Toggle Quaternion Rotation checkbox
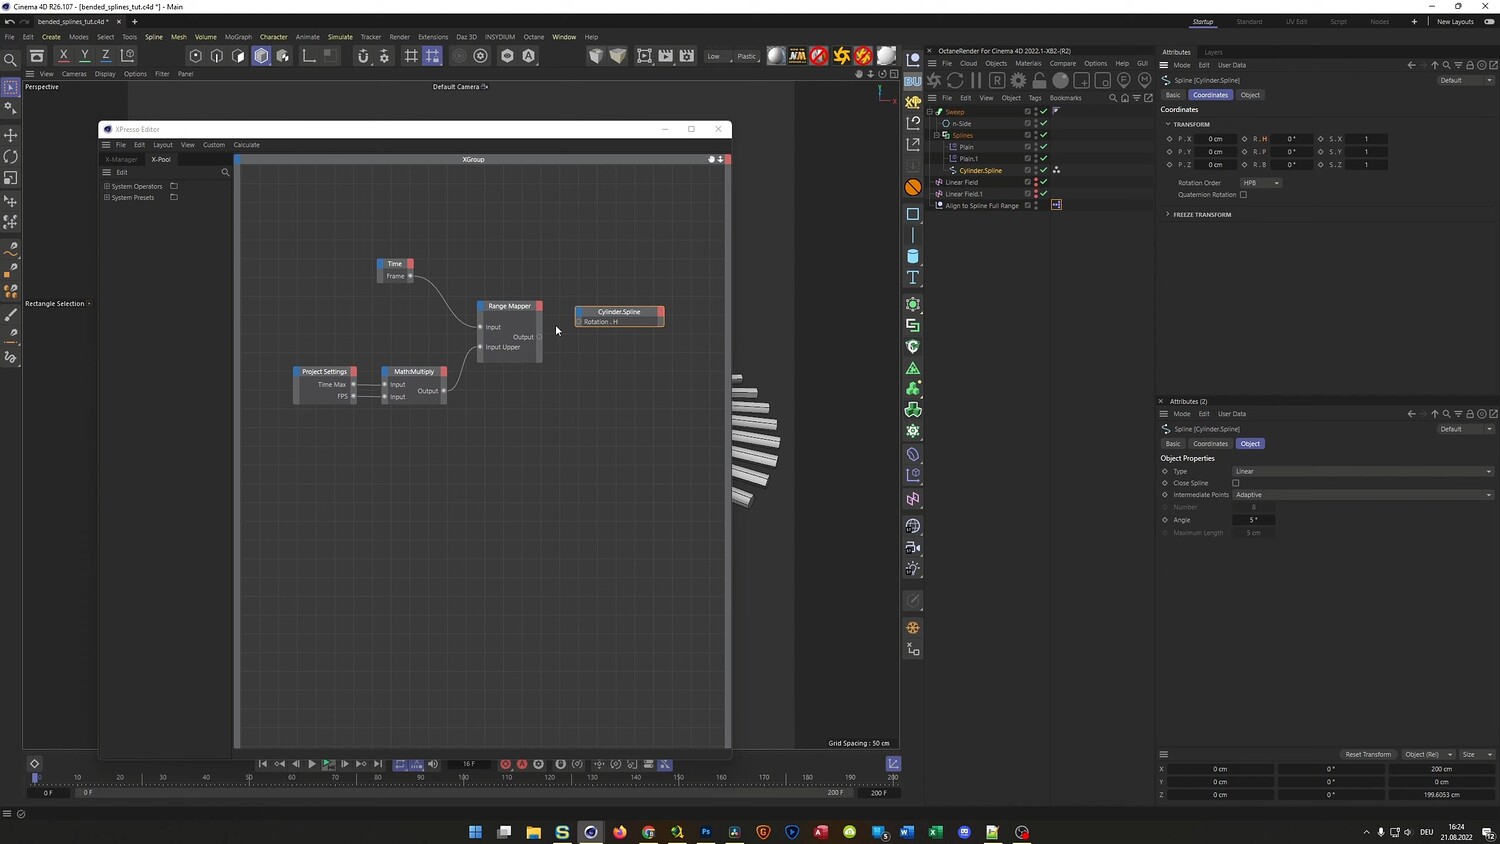Image resolution: width=1500 pixels, height=844 pixels. coord(1243,195)
